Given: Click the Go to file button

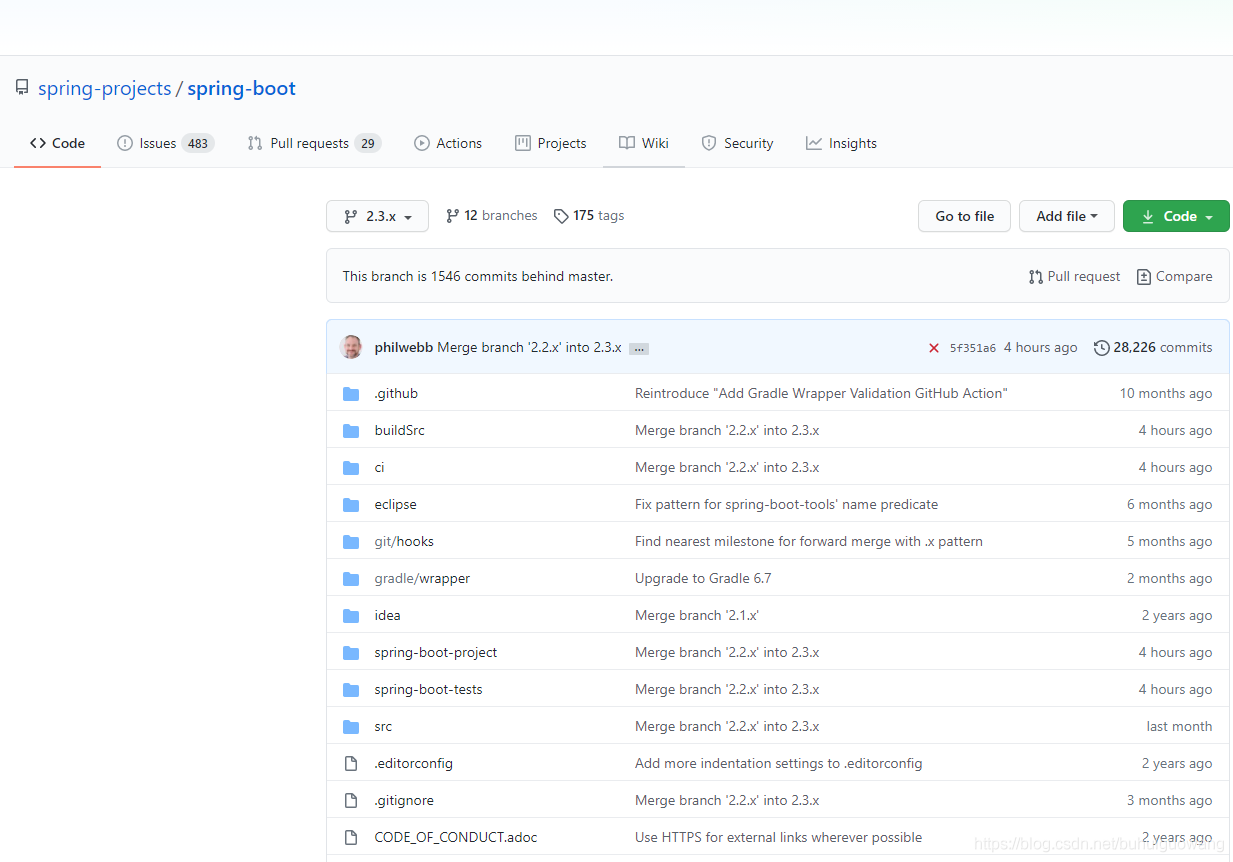Looking at the screenshot, I should pyautogui.click(x=963, y=215).
